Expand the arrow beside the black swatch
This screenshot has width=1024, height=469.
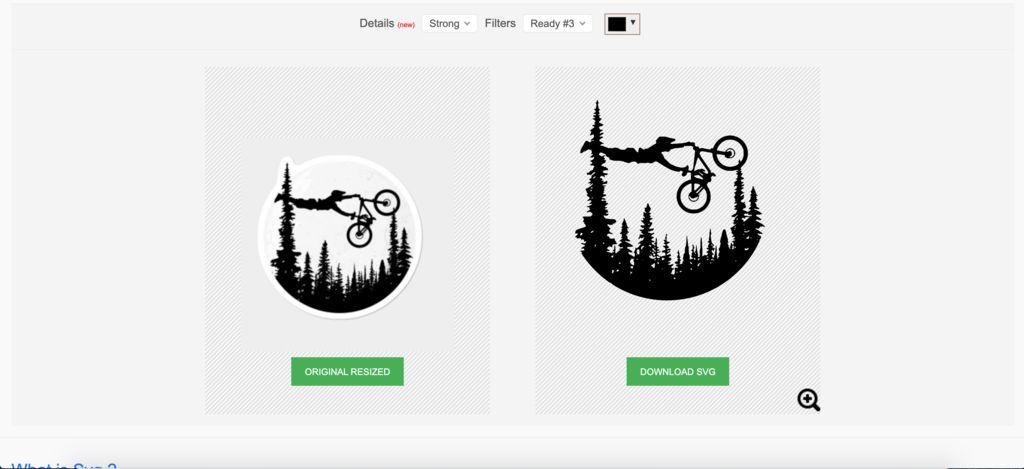tap(633, 23)
